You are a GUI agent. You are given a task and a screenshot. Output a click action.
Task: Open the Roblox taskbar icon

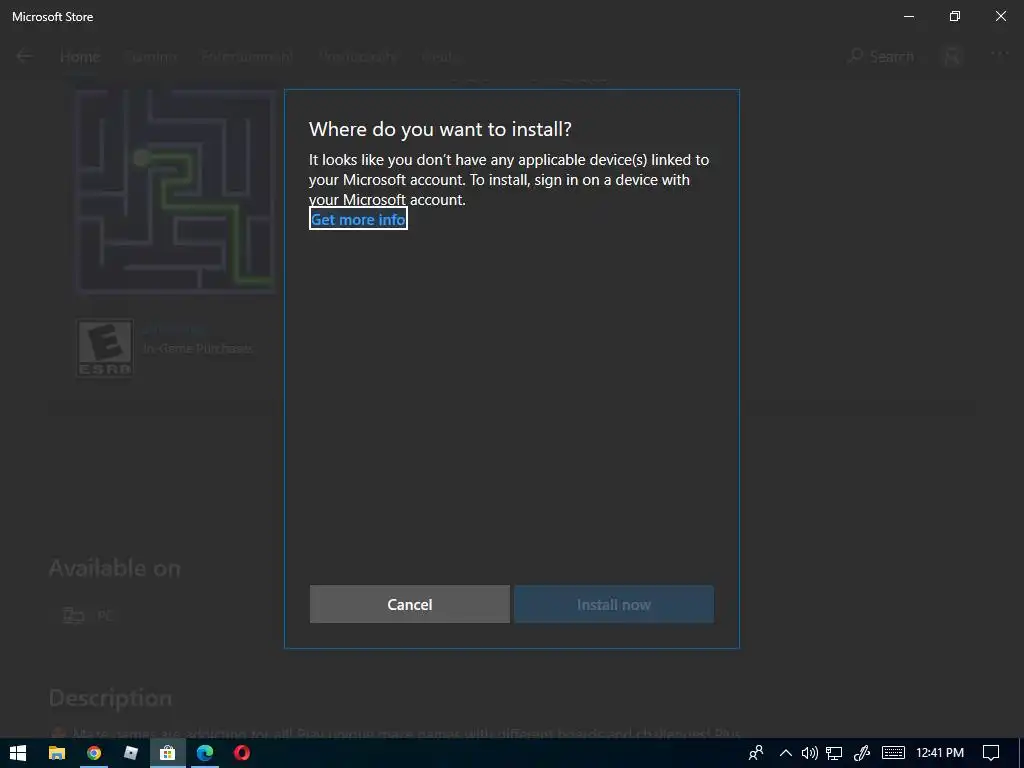point(131,753)
